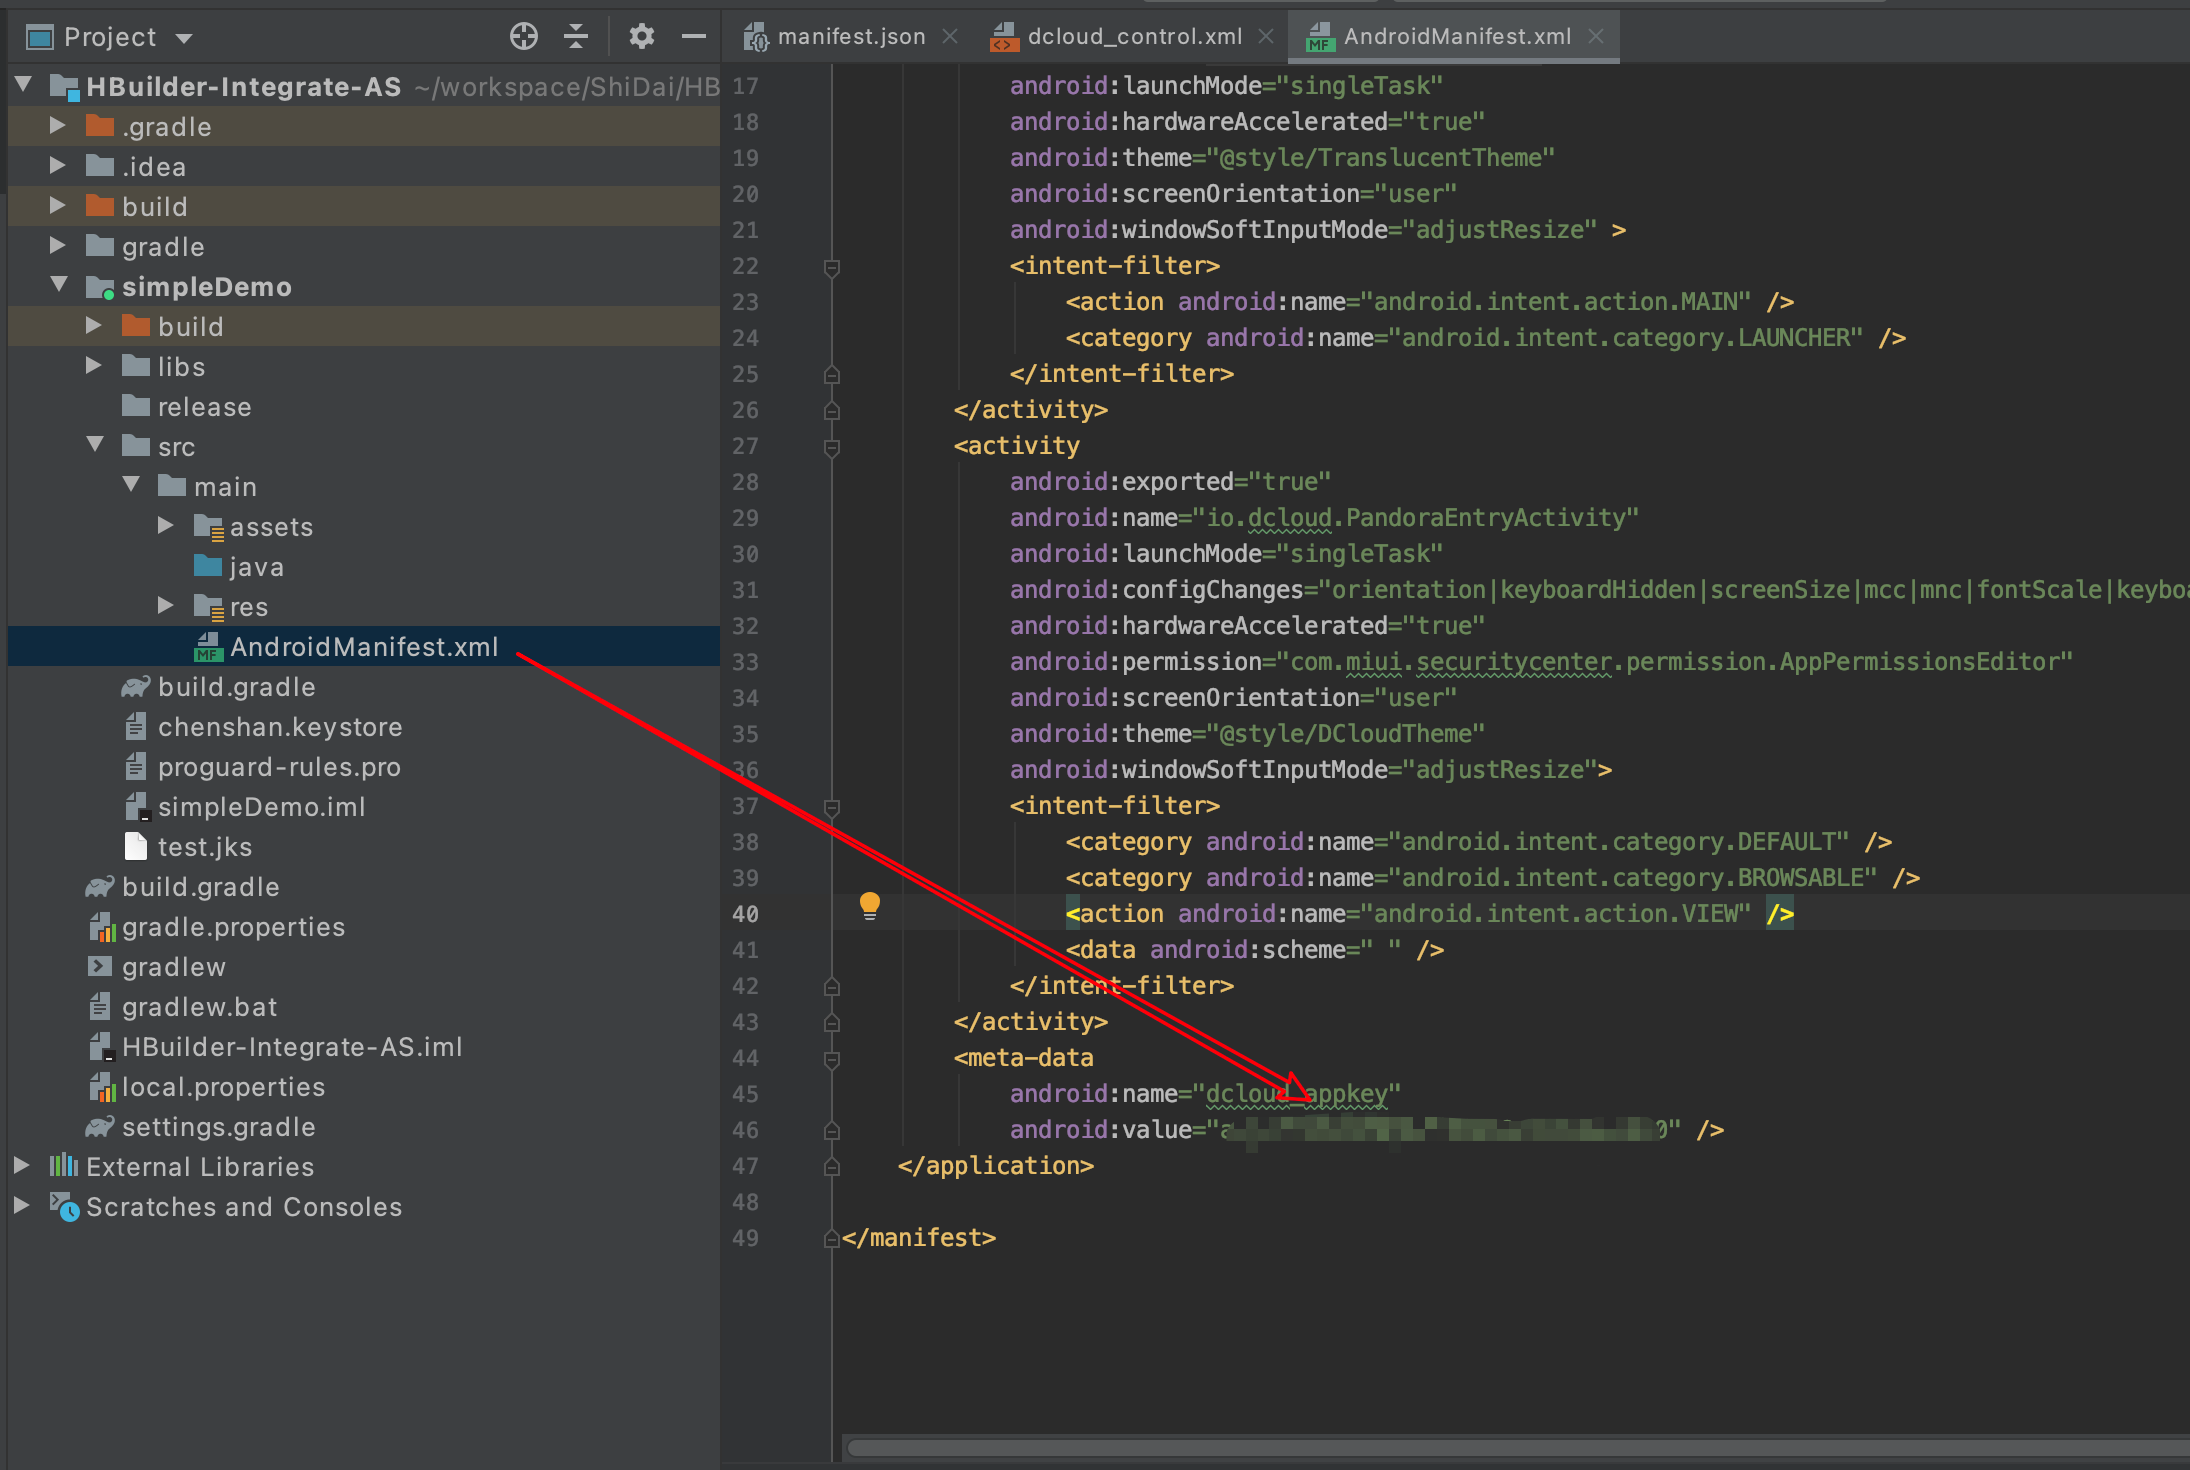Viewport: 2190px width, 1470px height.
Task: Click the keystore icon next to chenshan.keystore
Action: click(x=137, y=726)
